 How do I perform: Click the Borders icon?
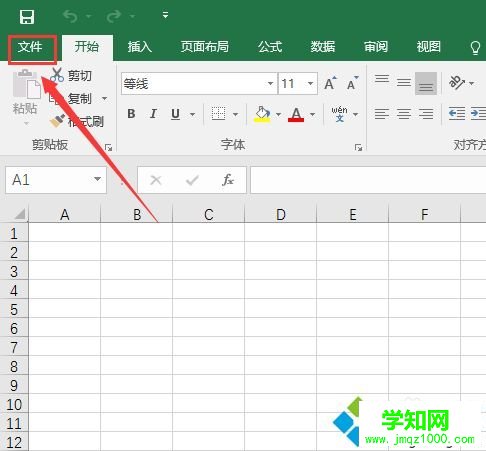(x=219, y=114)
